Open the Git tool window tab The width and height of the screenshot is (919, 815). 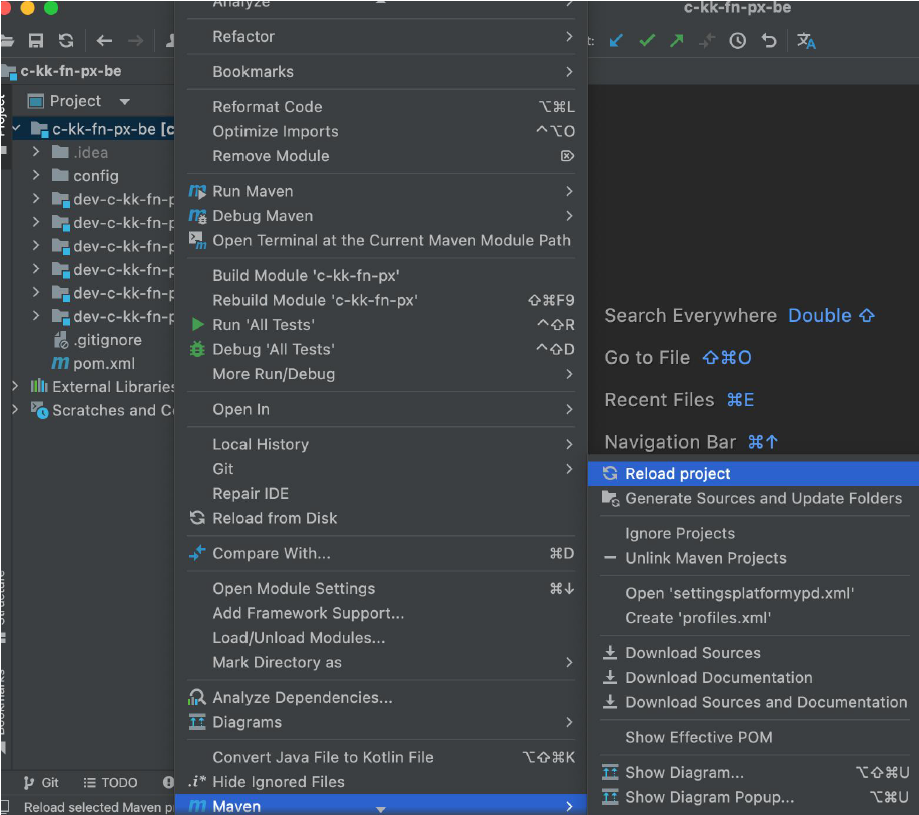(x=41, y=782)
